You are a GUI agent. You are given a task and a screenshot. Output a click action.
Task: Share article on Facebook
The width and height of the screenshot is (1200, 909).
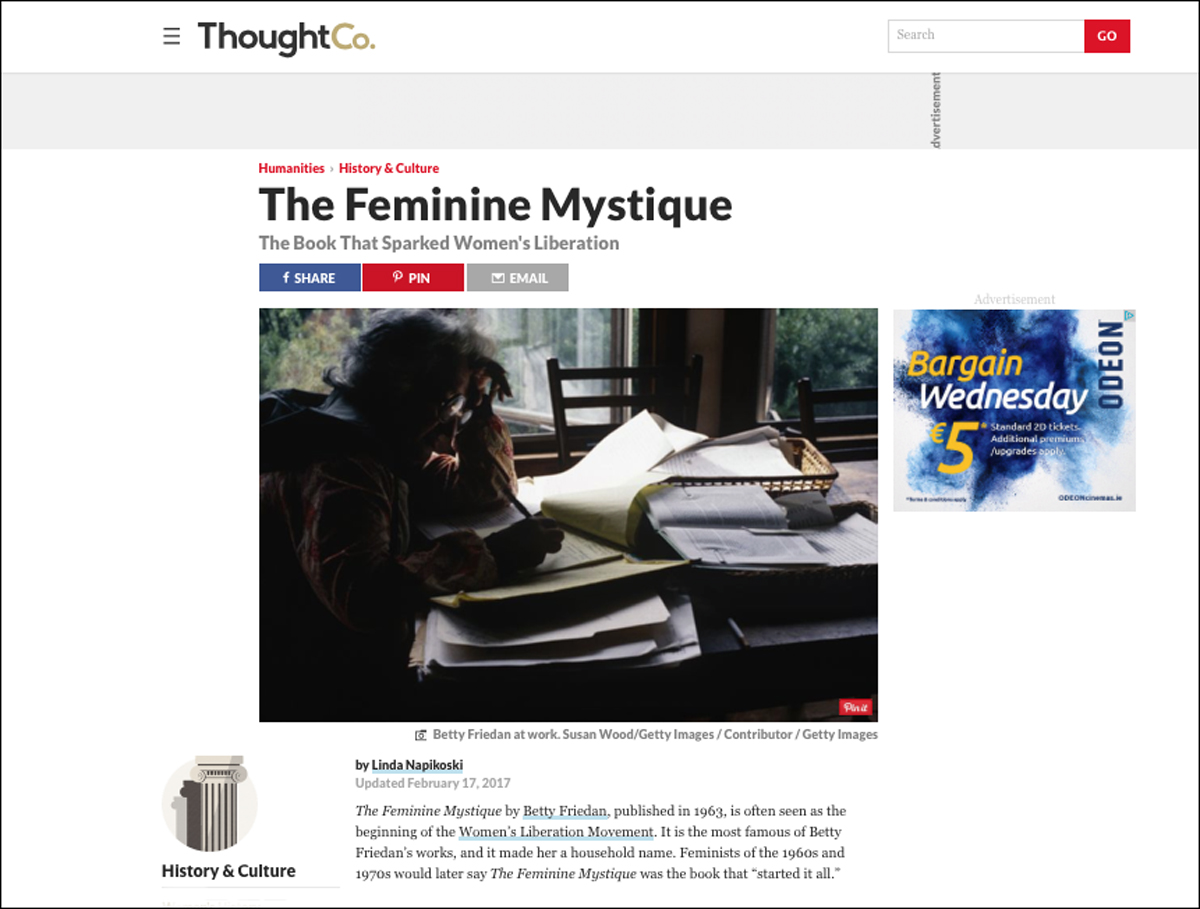click(310, 278)
